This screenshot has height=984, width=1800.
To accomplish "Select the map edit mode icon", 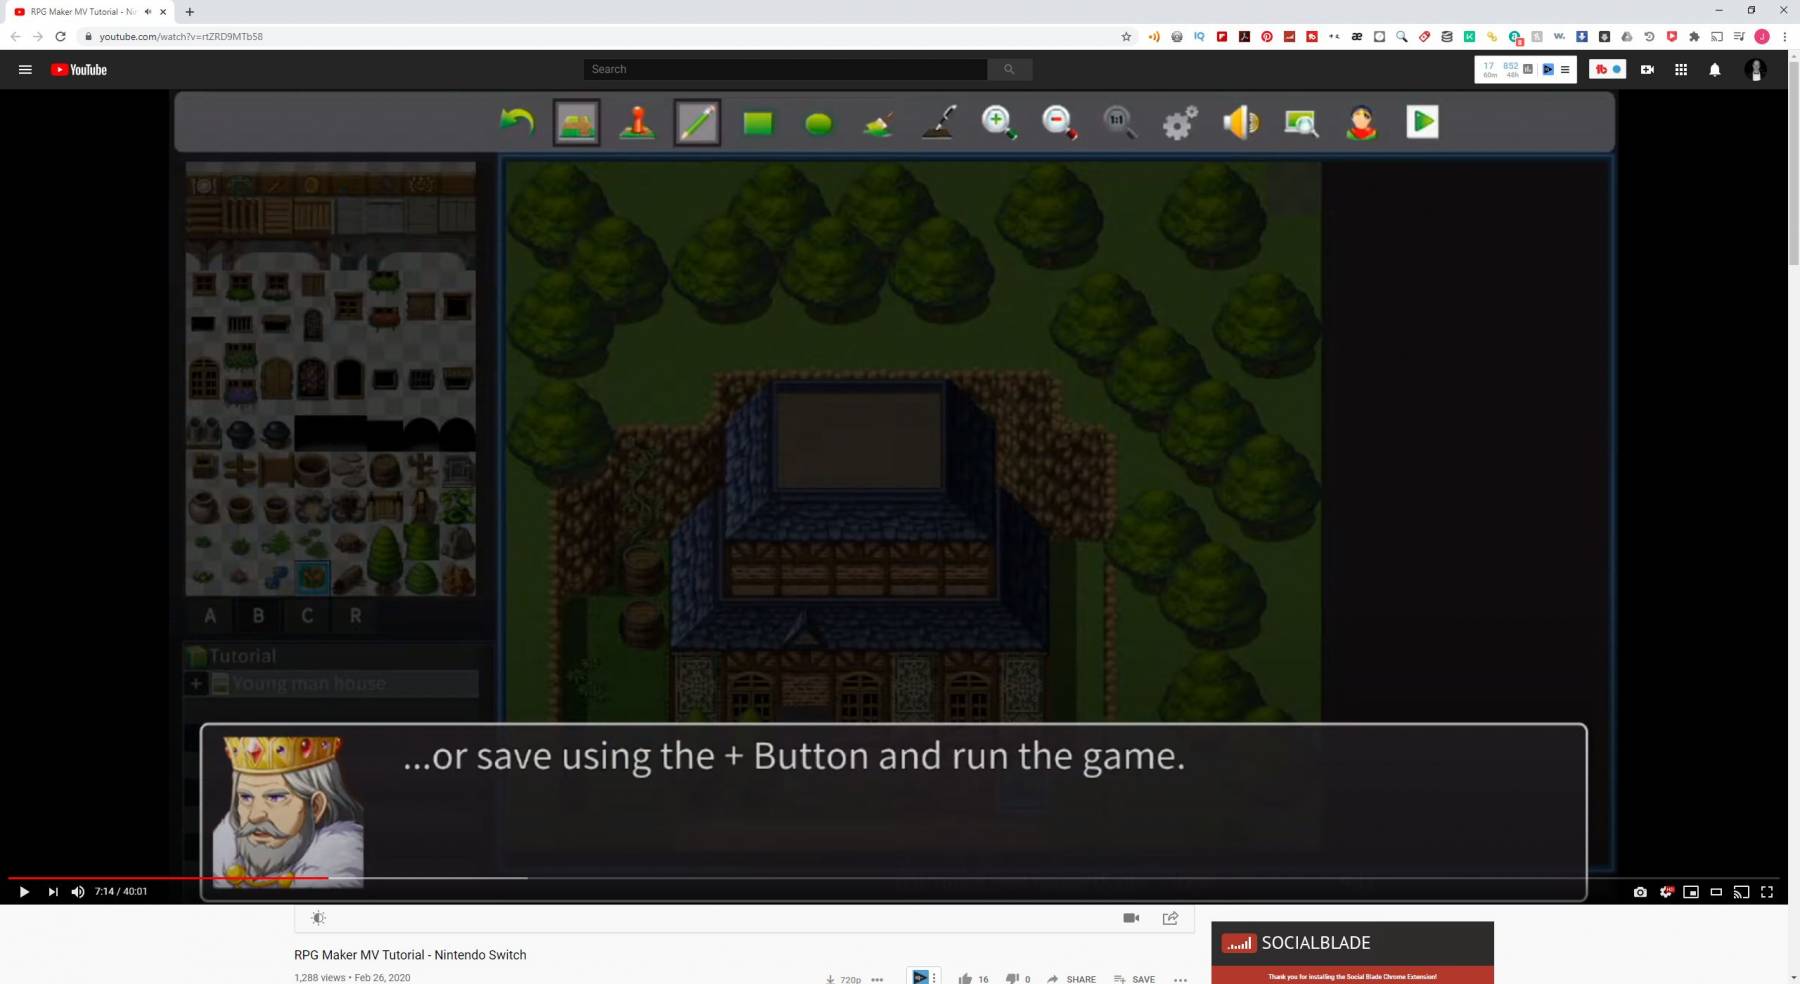I will click(577, 123).
